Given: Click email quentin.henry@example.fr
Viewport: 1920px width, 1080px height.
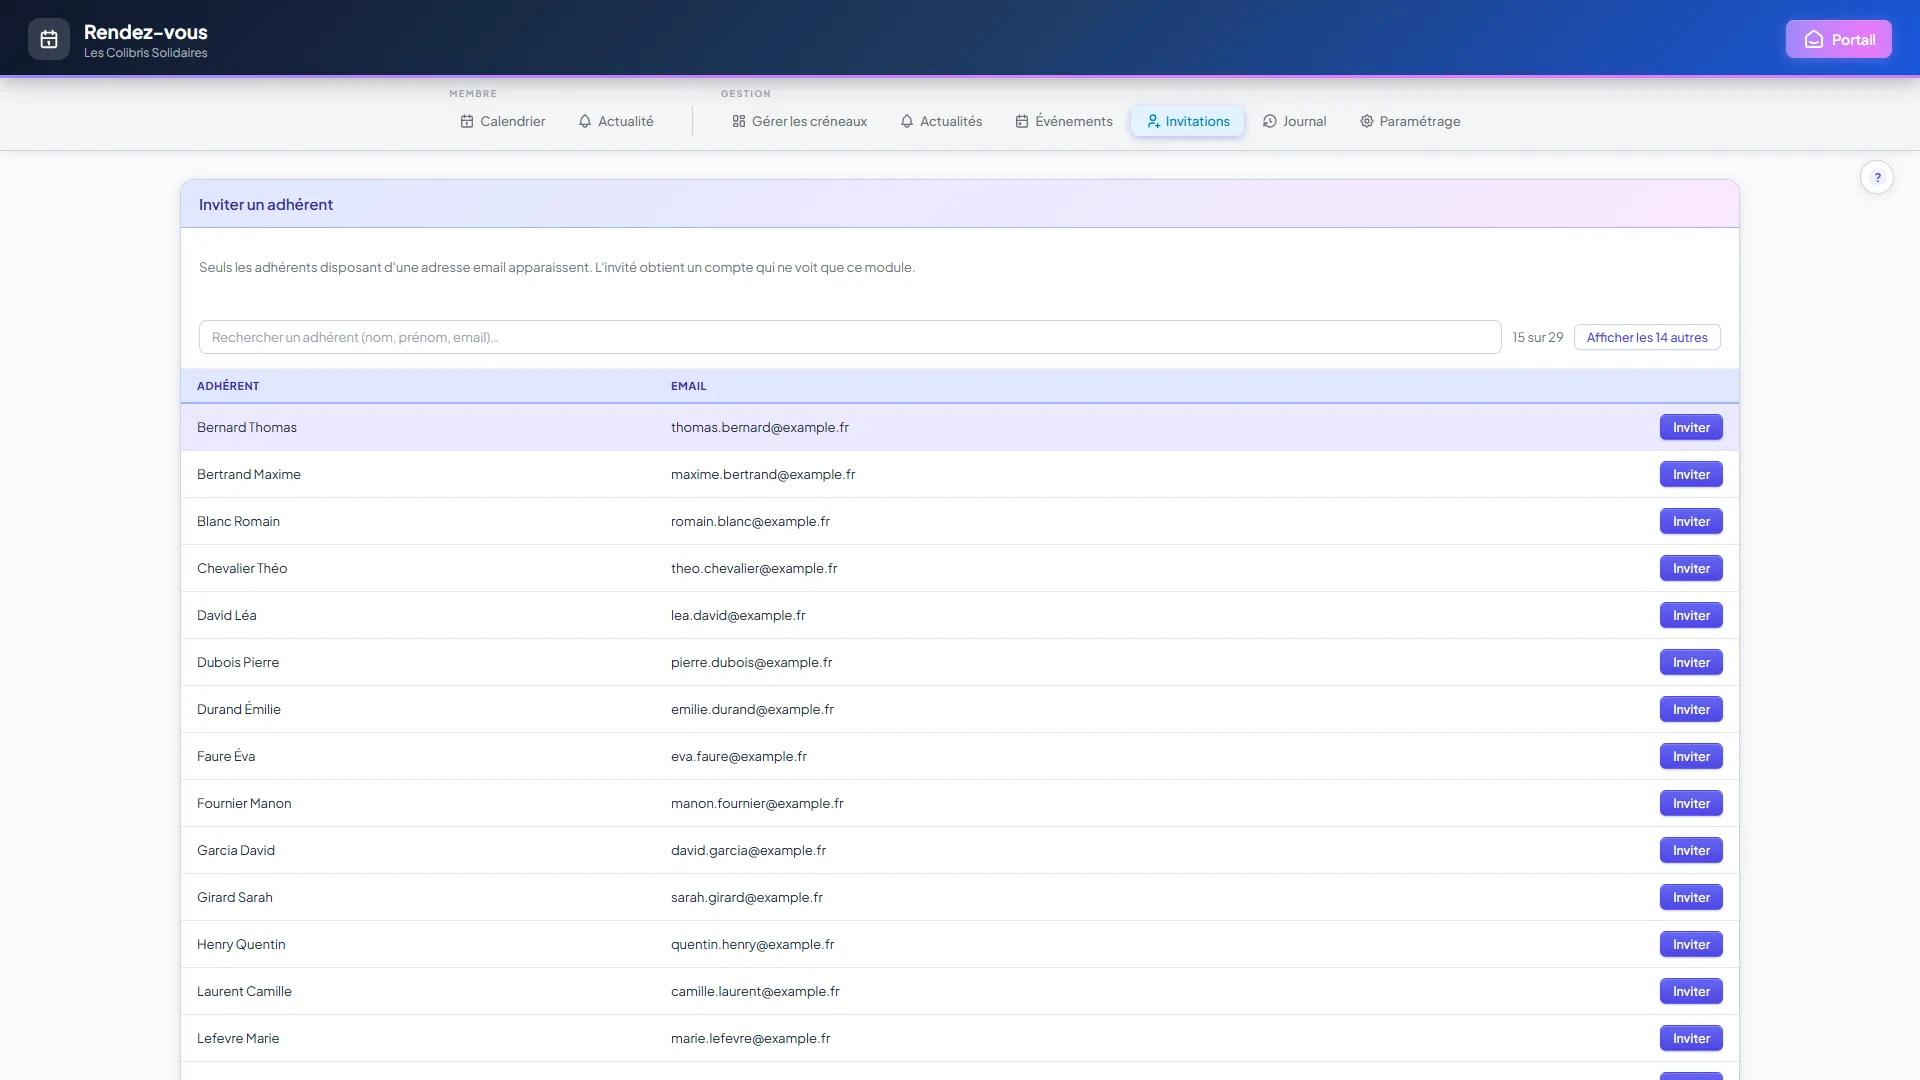Looking at the screenshot, I should point(752,945).
